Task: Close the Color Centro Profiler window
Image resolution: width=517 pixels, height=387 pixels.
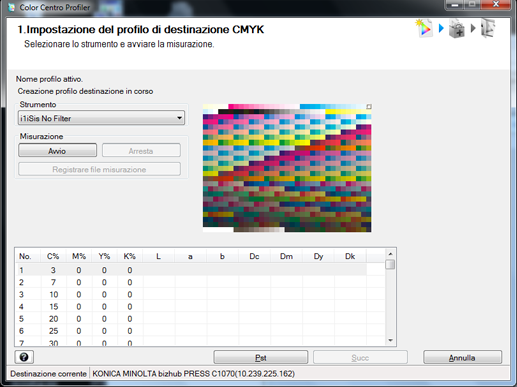Action: [x=496, y=5]
